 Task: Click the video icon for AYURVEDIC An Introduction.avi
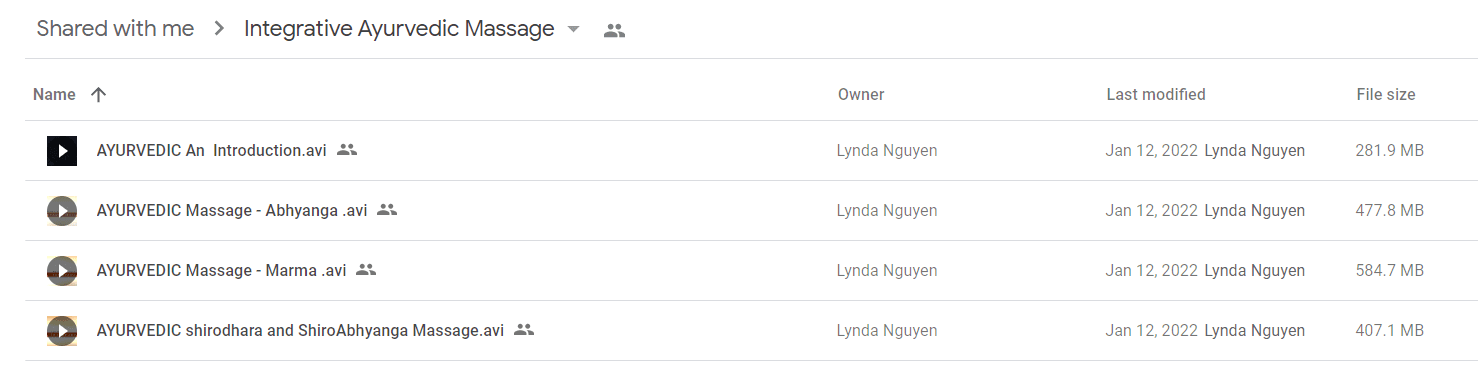(x=62, y=151)
